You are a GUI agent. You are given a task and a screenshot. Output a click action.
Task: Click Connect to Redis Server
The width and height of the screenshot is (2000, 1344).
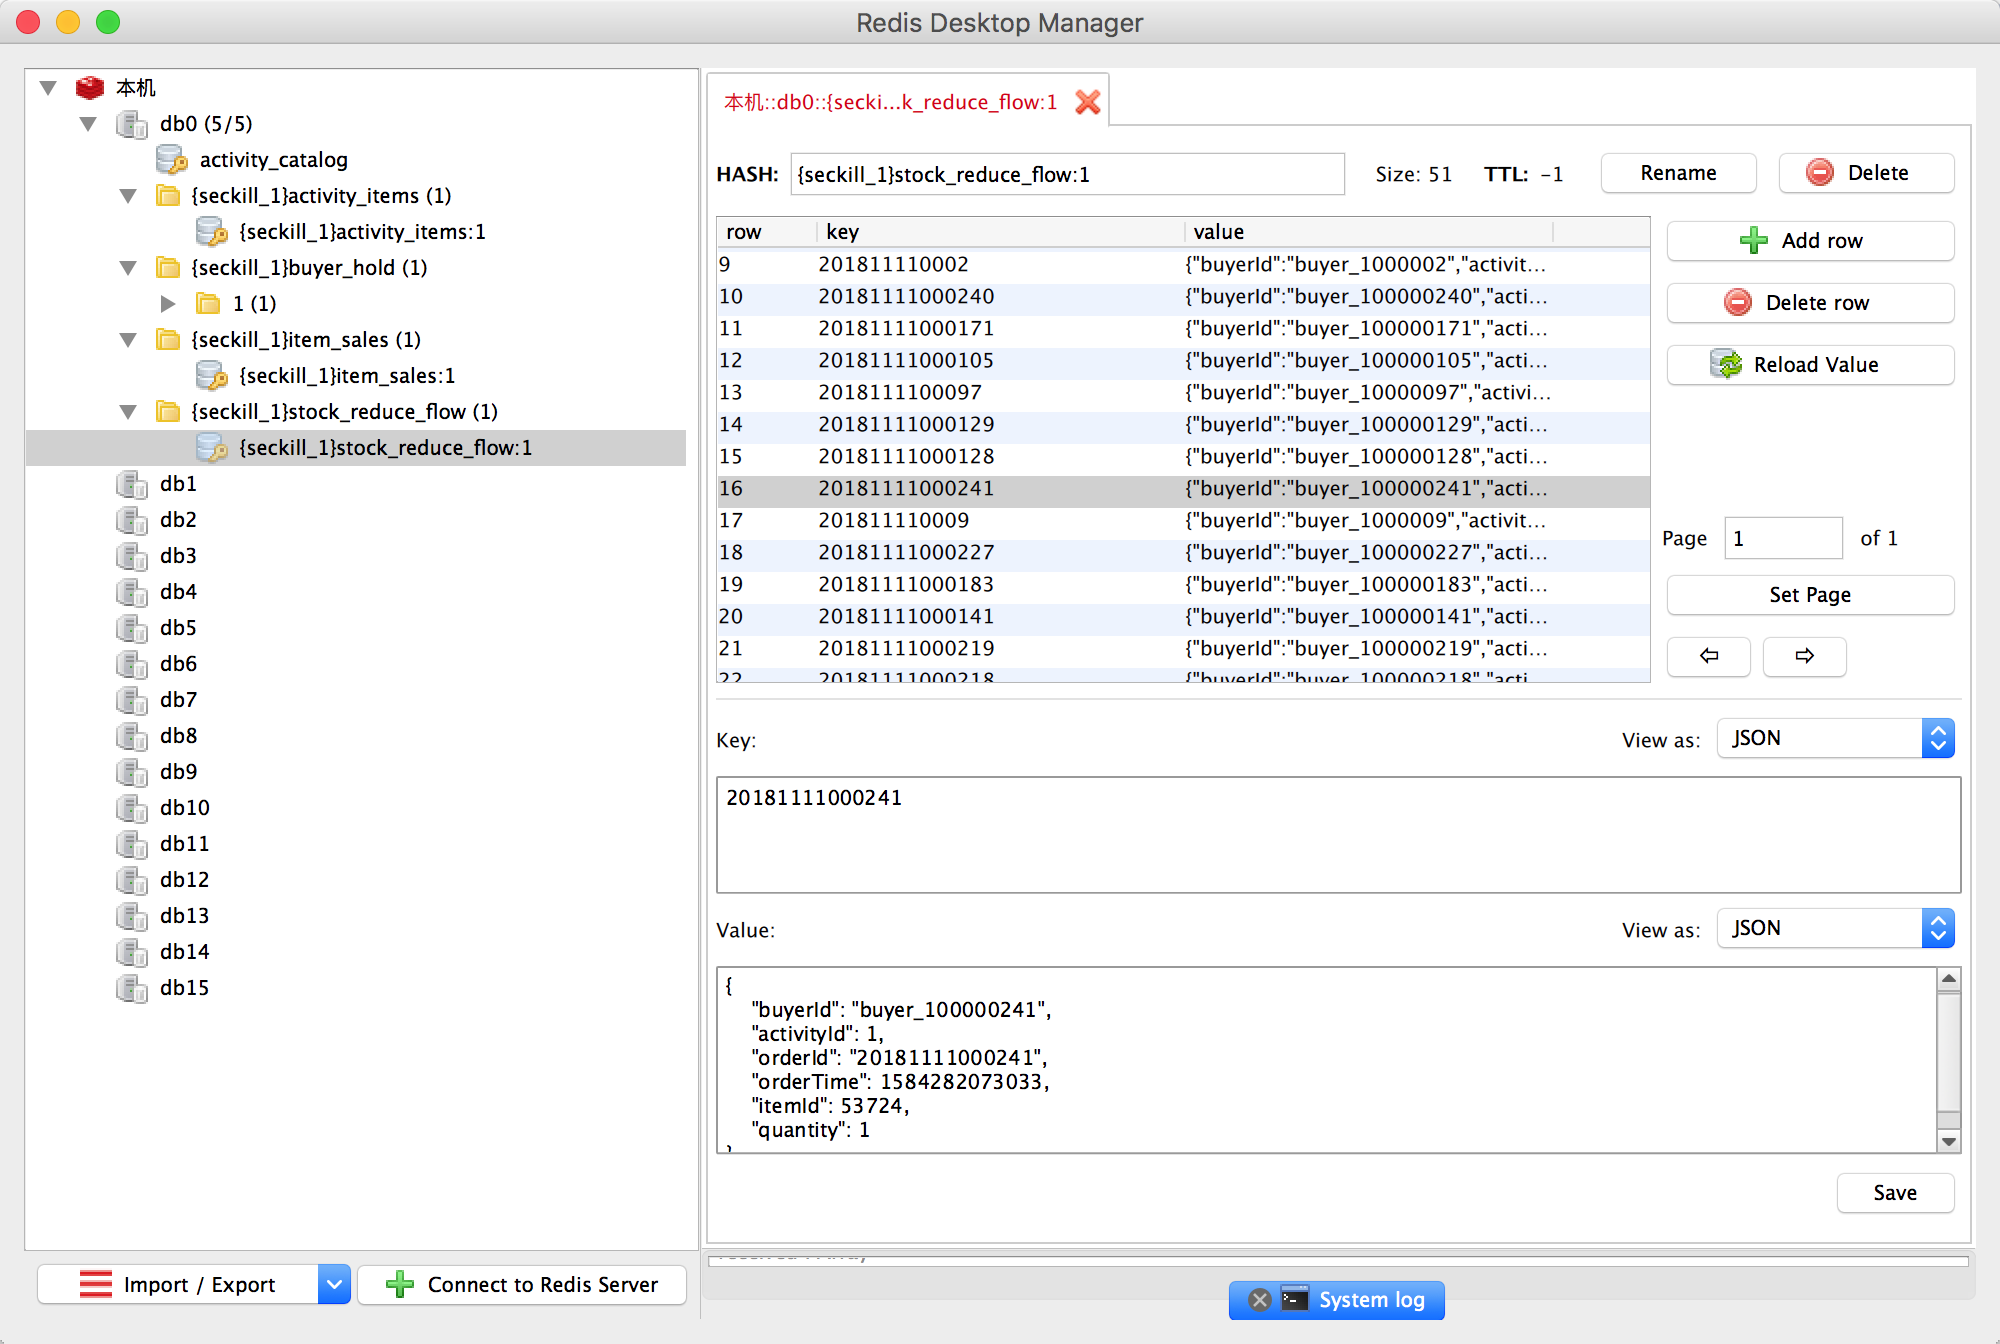pyautogui.click(x=522, y=1284)
